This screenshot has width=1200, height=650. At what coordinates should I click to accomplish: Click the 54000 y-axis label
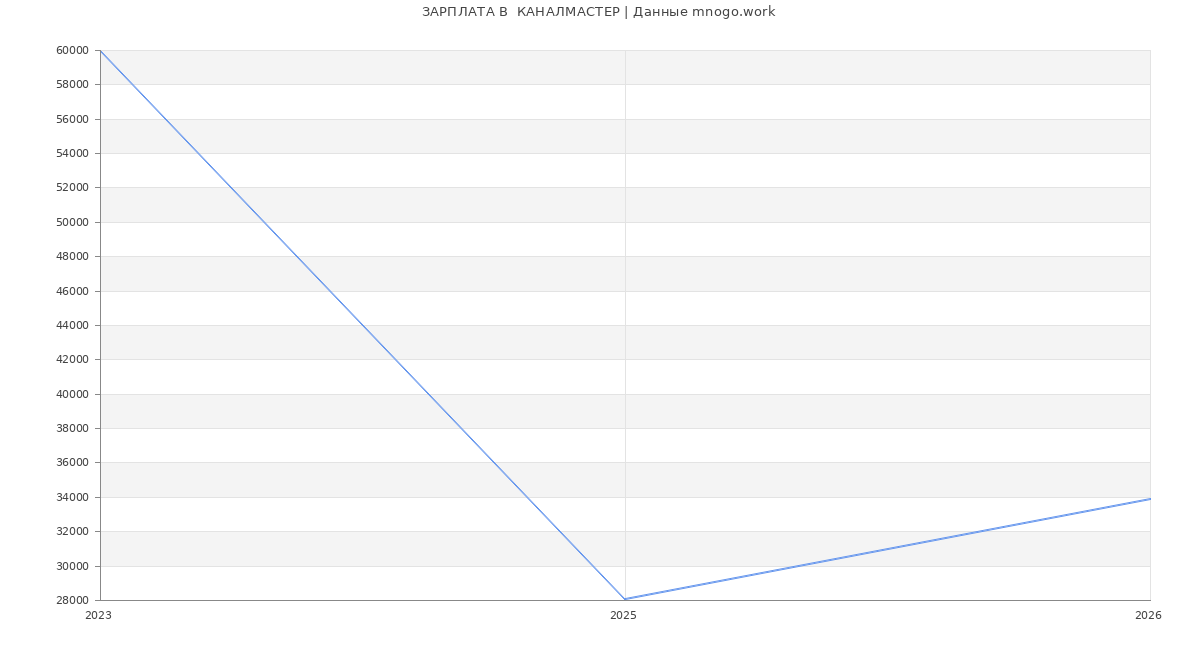coord(72,153)
